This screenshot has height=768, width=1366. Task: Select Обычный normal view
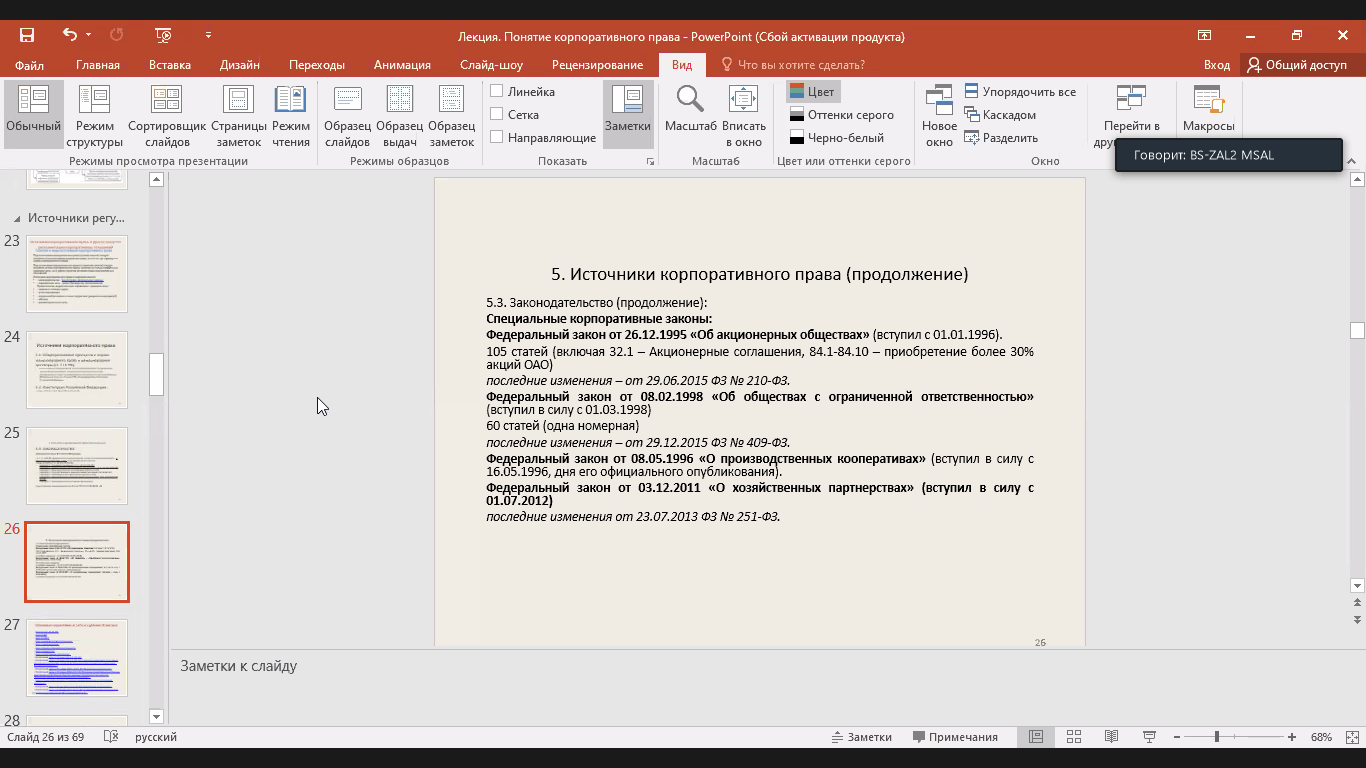tap(34, 114)
